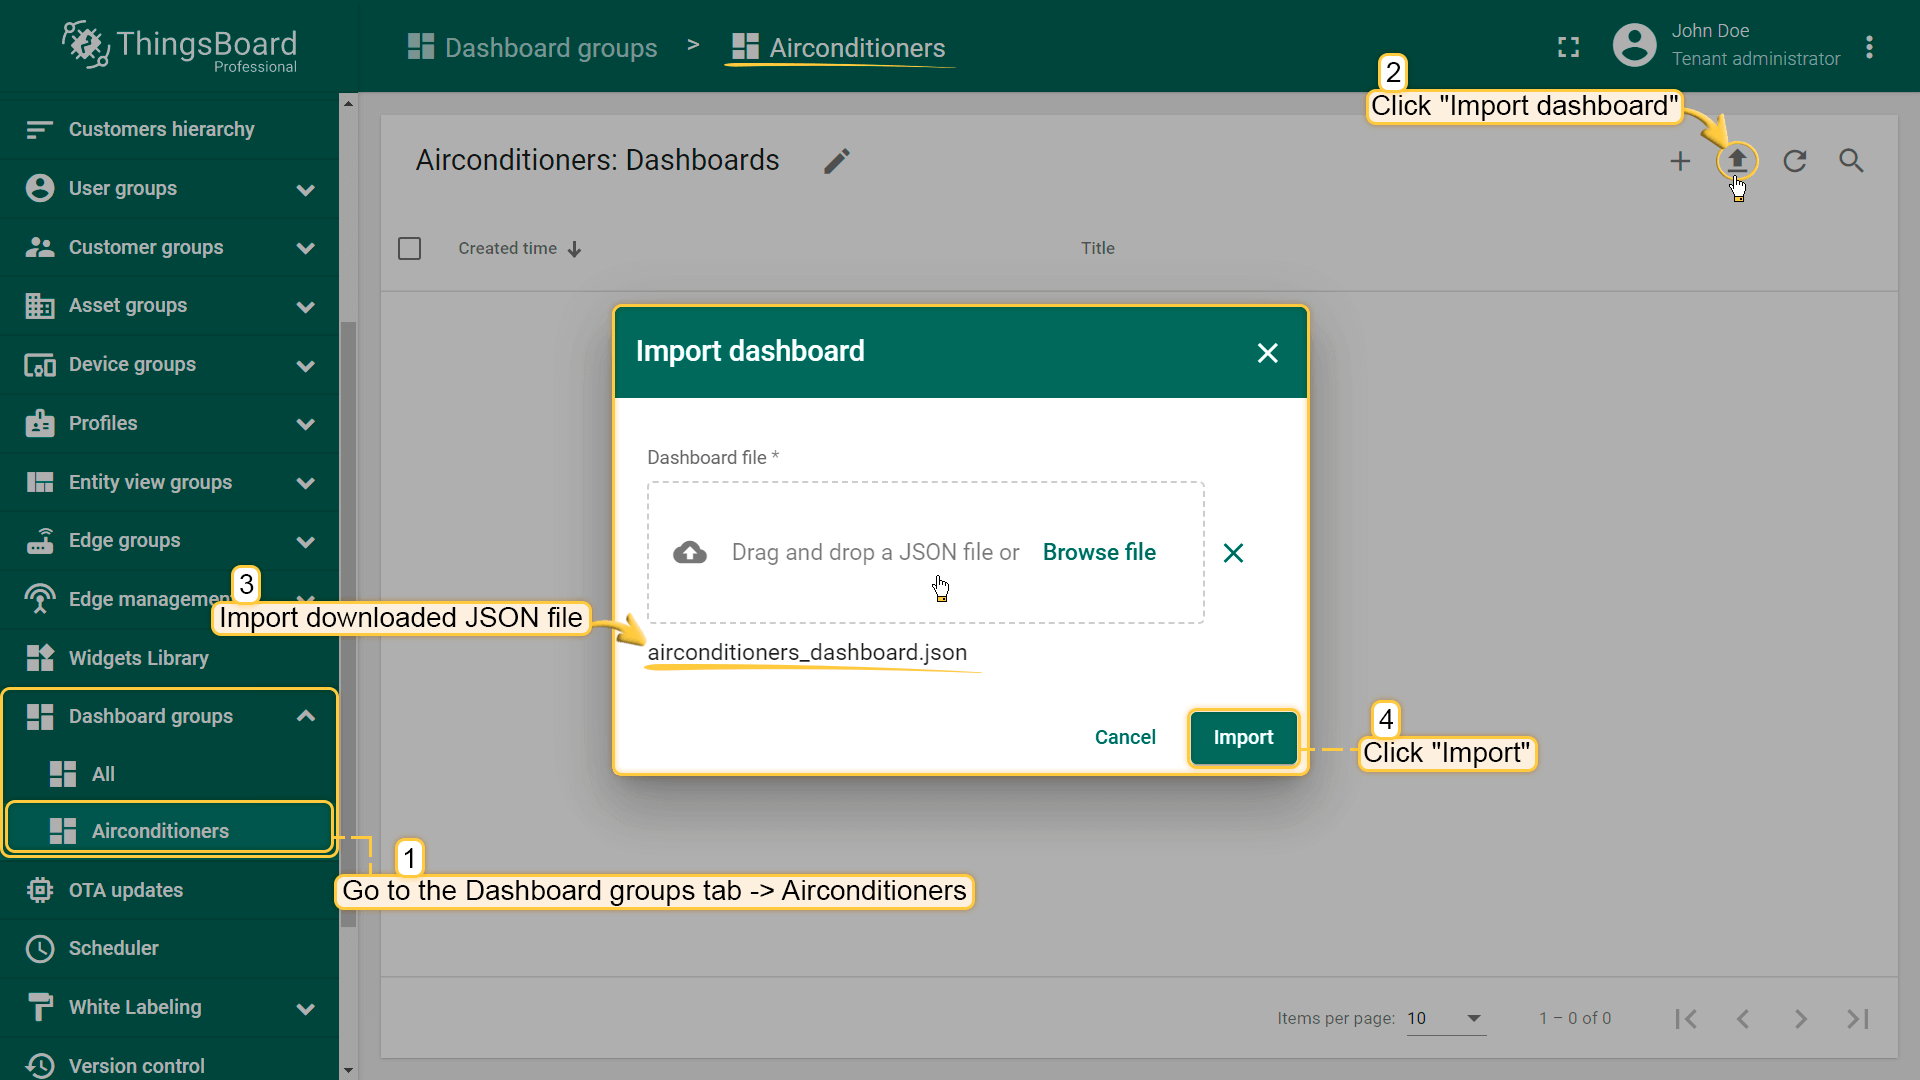
Task: Click the Version control history icon
Action: tap(40, 1065)
